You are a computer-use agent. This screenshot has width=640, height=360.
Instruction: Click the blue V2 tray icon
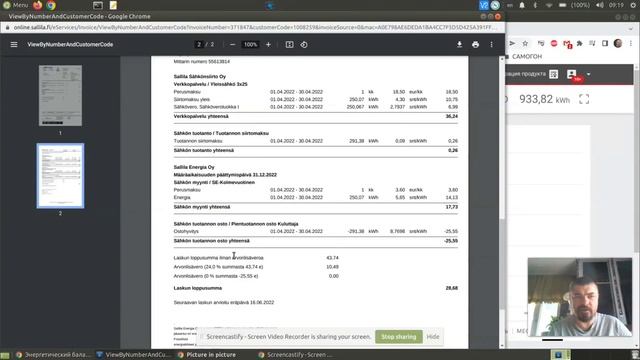pos(484,5)
